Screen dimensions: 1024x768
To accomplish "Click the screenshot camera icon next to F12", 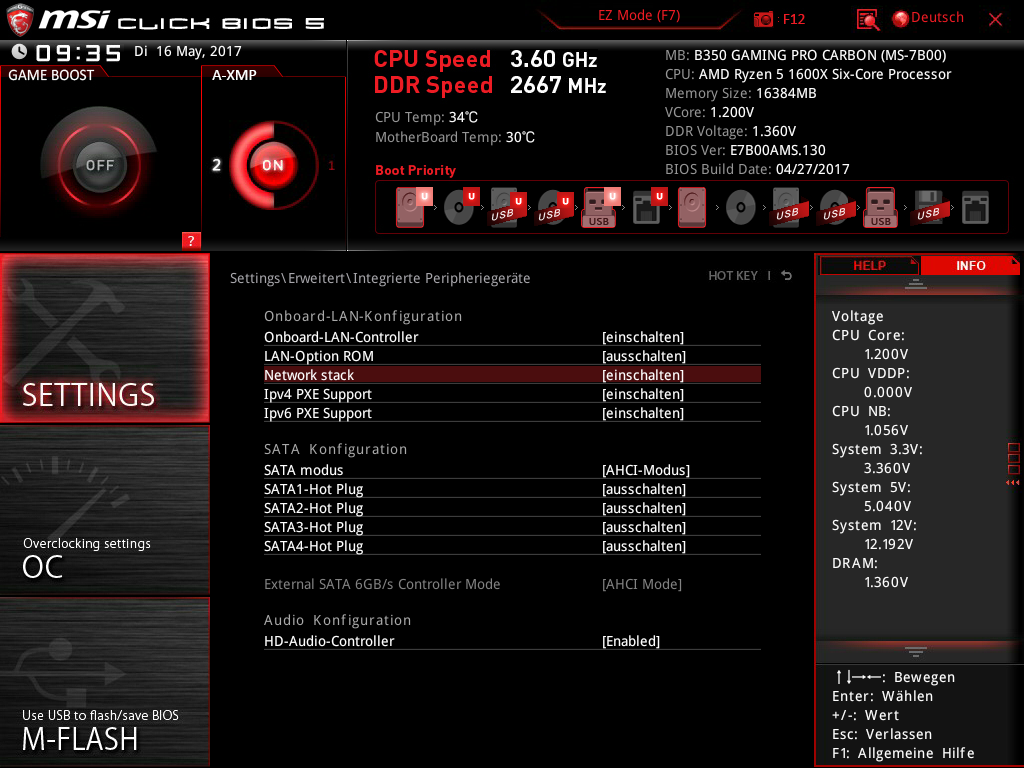I will click(763, 19).
